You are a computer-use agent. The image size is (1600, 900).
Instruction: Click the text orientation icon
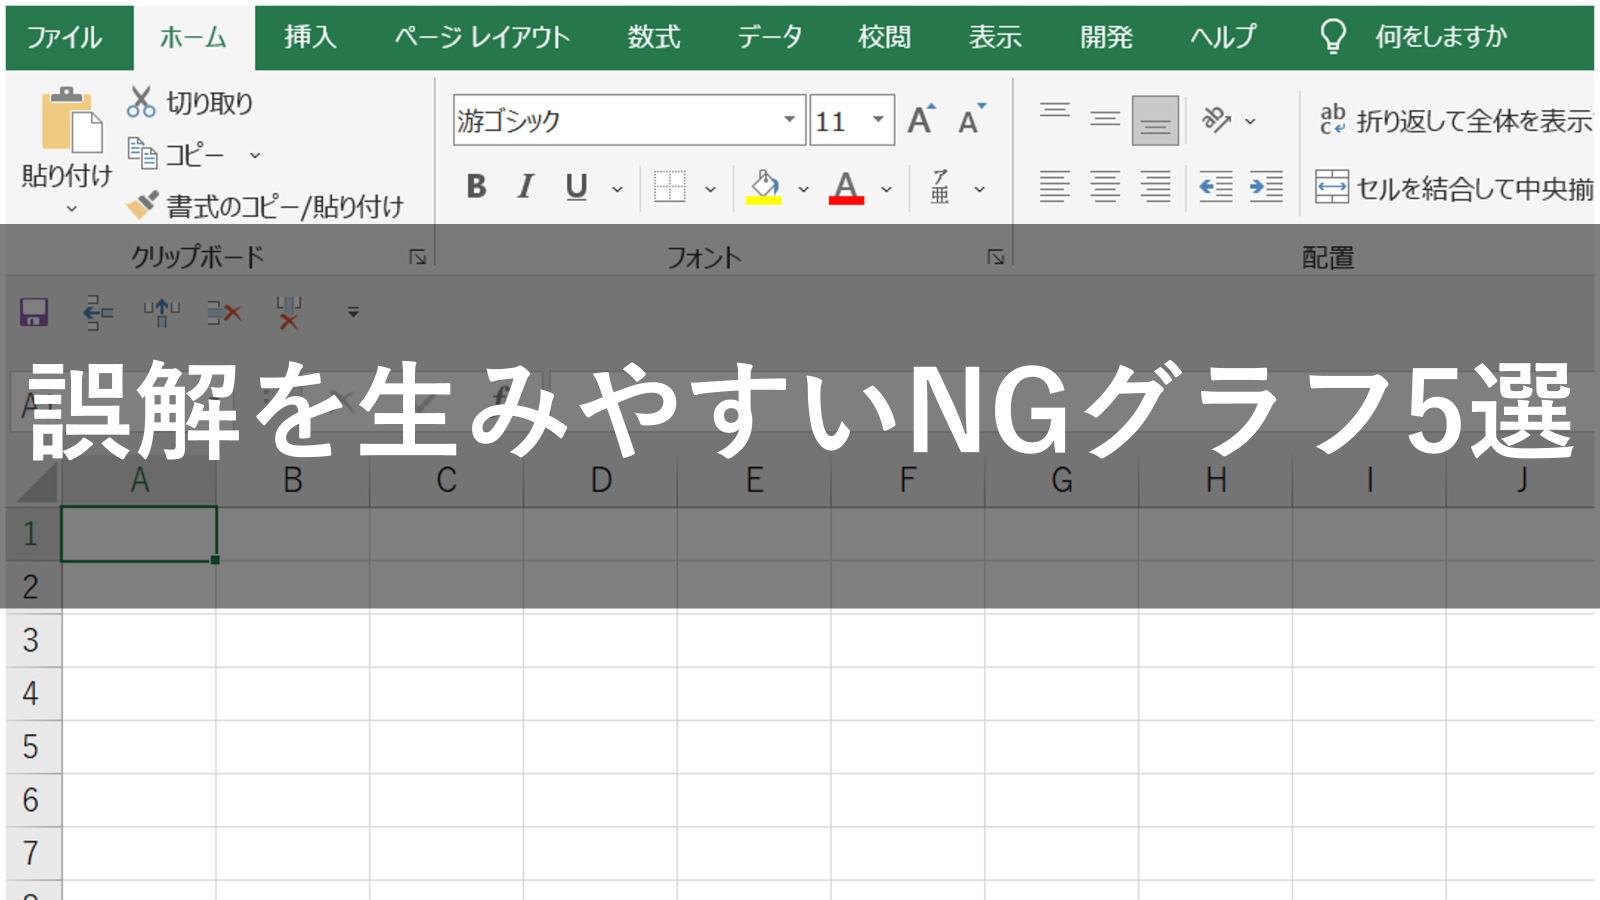pos(1216,120)
